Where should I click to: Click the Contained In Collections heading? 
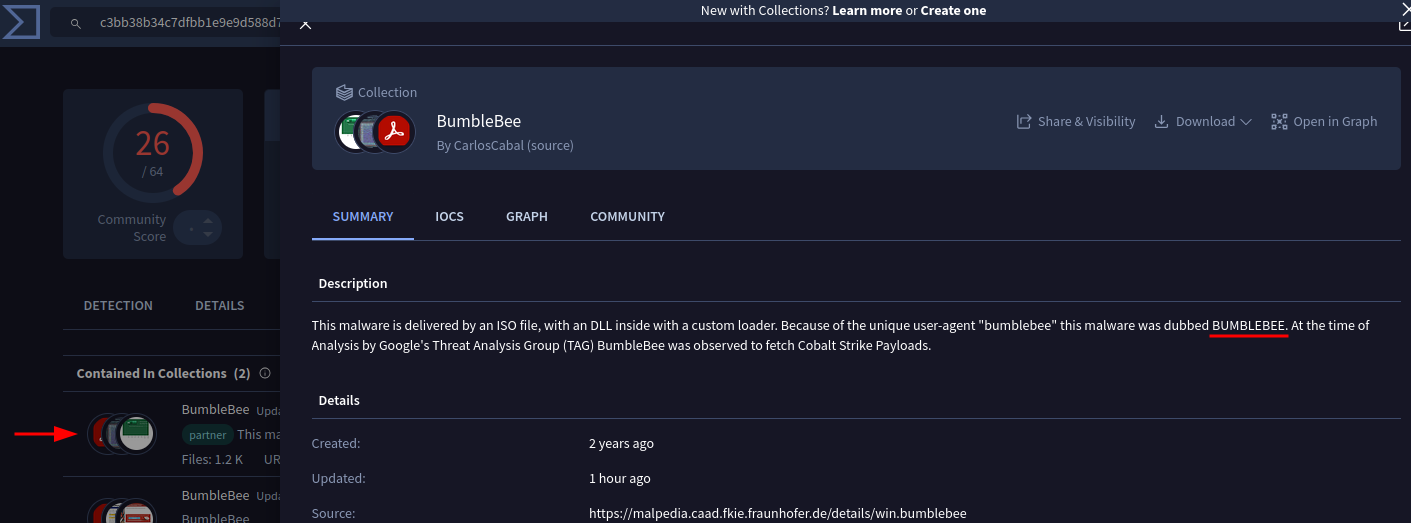pyautogui.click(x=163, y=373)
